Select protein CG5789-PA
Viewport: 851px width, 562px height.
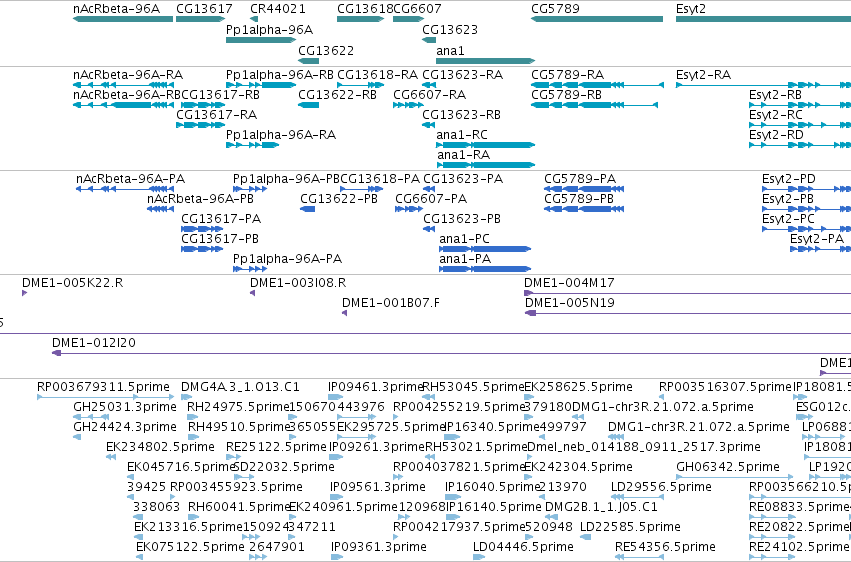click(x=584, y=189)
